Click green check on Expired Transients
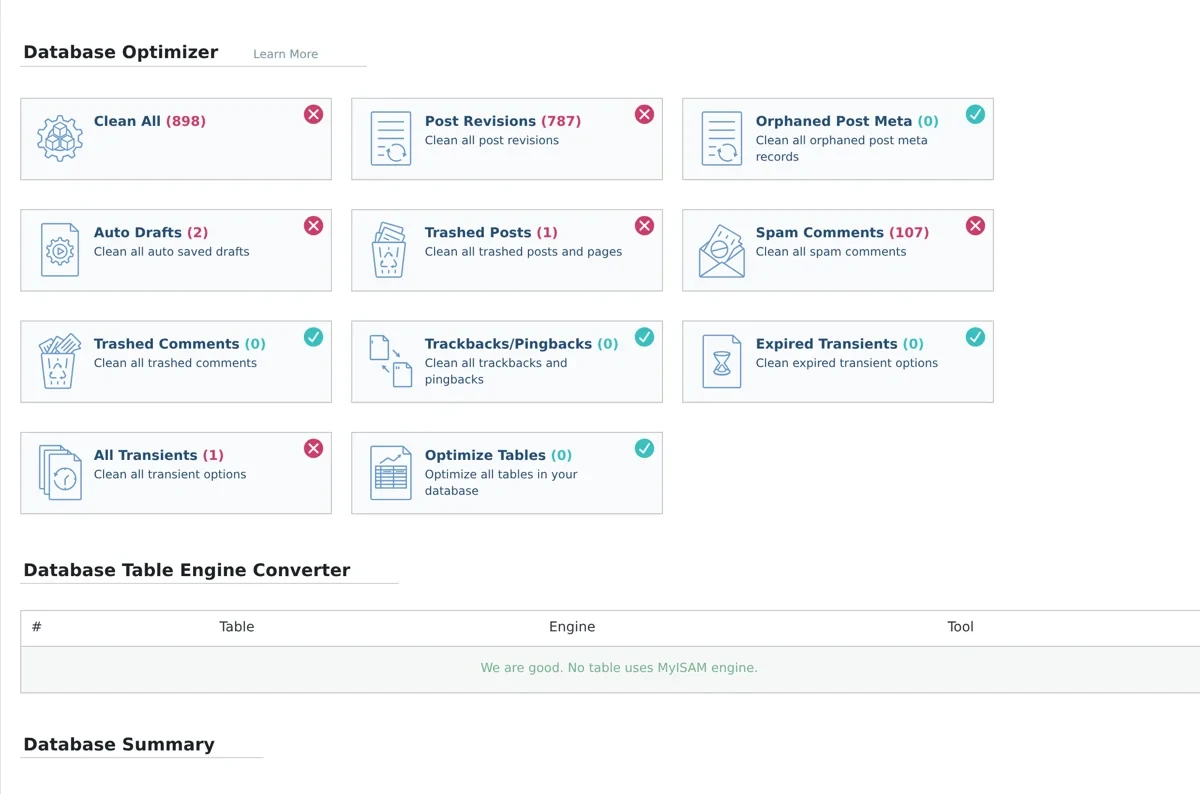 pyautogui.click(x=976, y=337)
